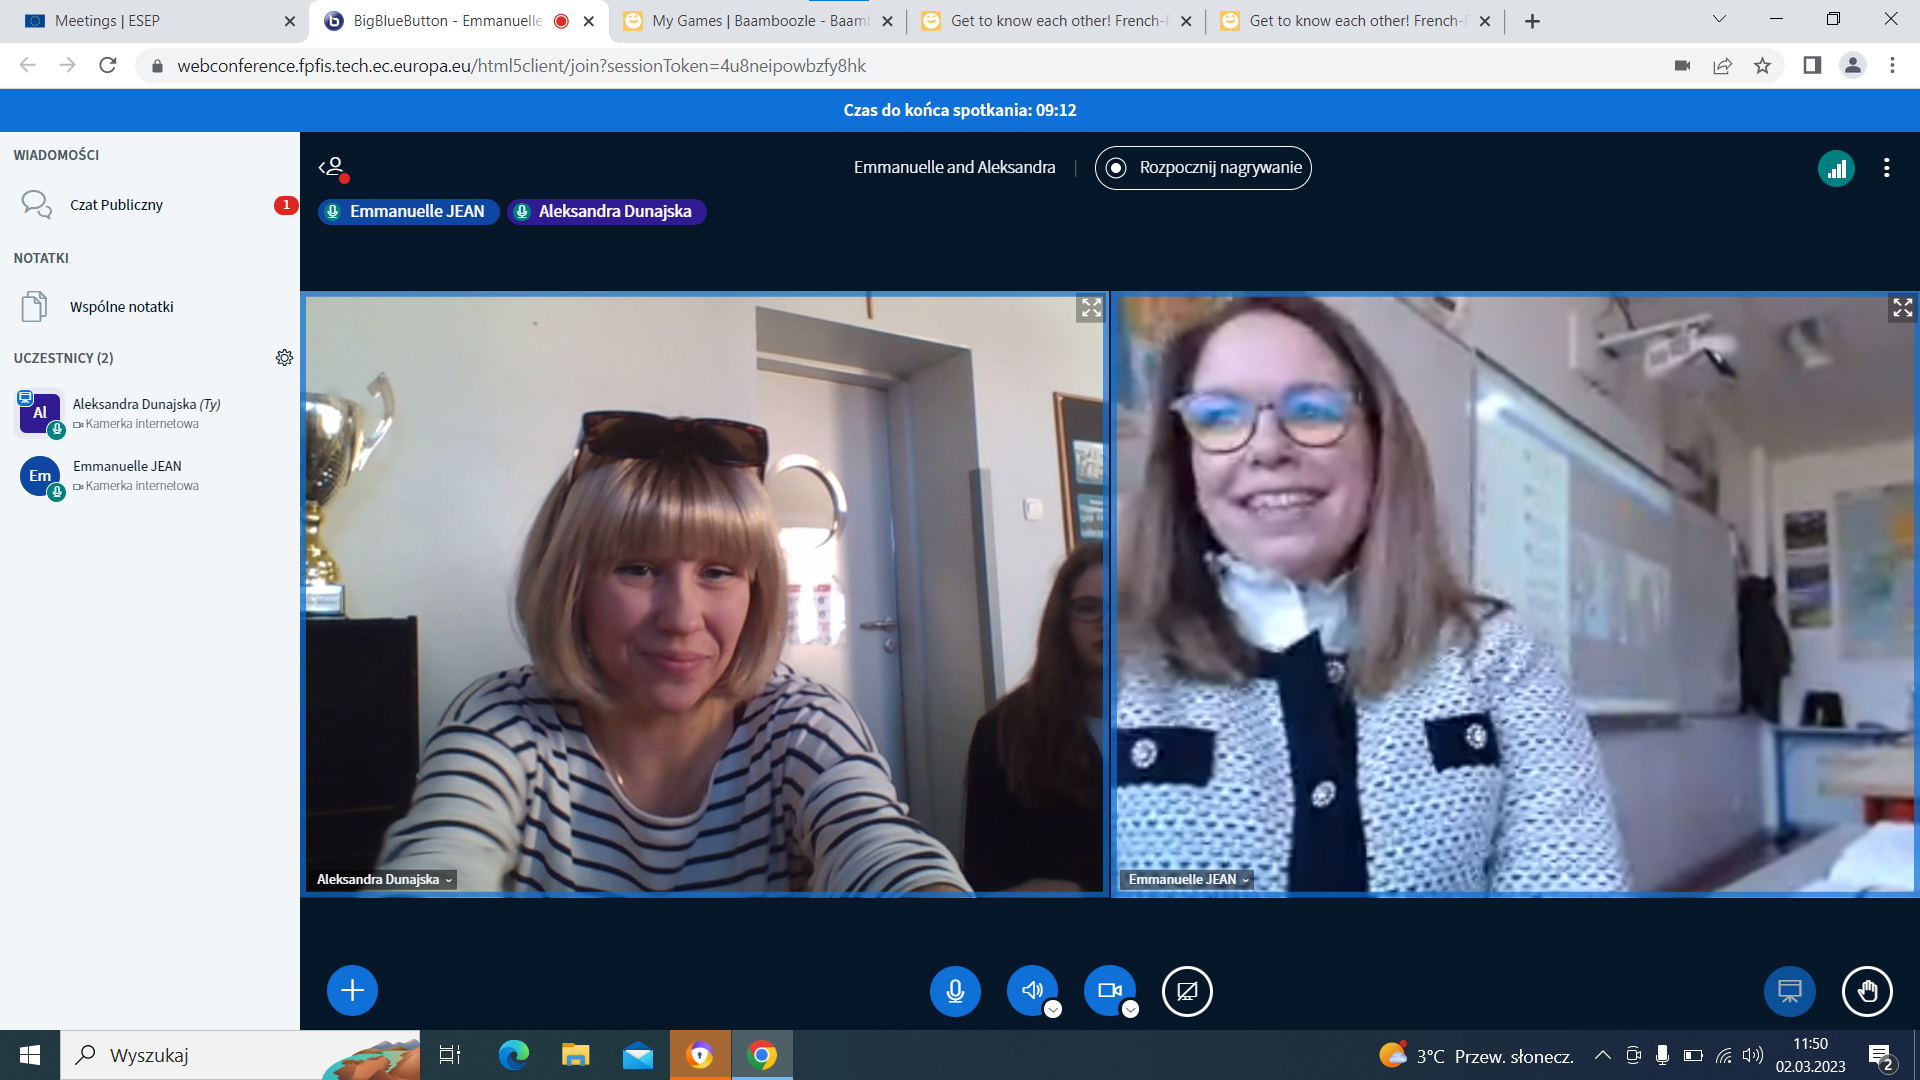Image resolution: width=1920 pixels, height=1080 pixels.
Task: Open the Chrome profile icon
Action: [x=1852, y=66]
